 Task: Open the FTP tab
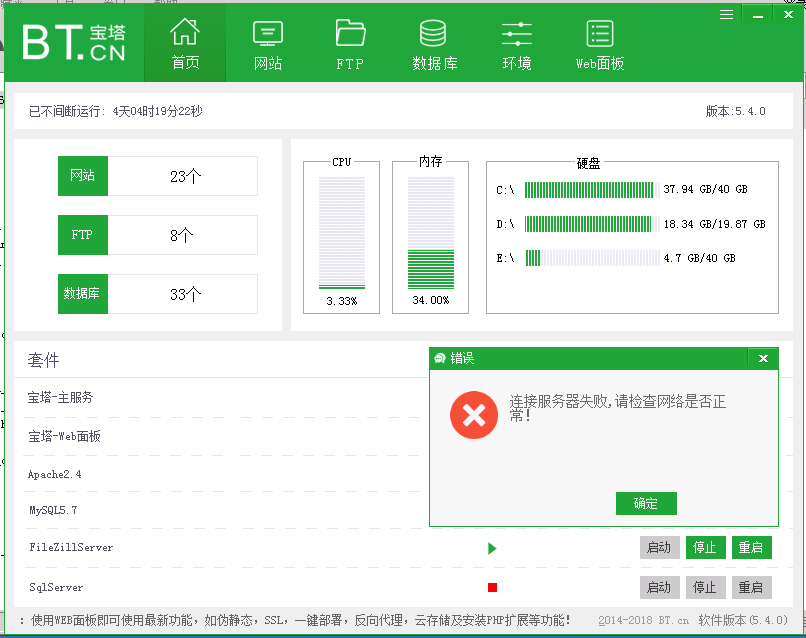coord(350,43)
